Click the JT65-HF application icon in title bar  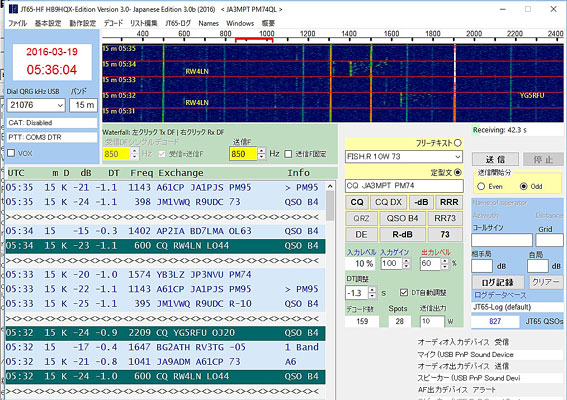(x=13, y=9)
